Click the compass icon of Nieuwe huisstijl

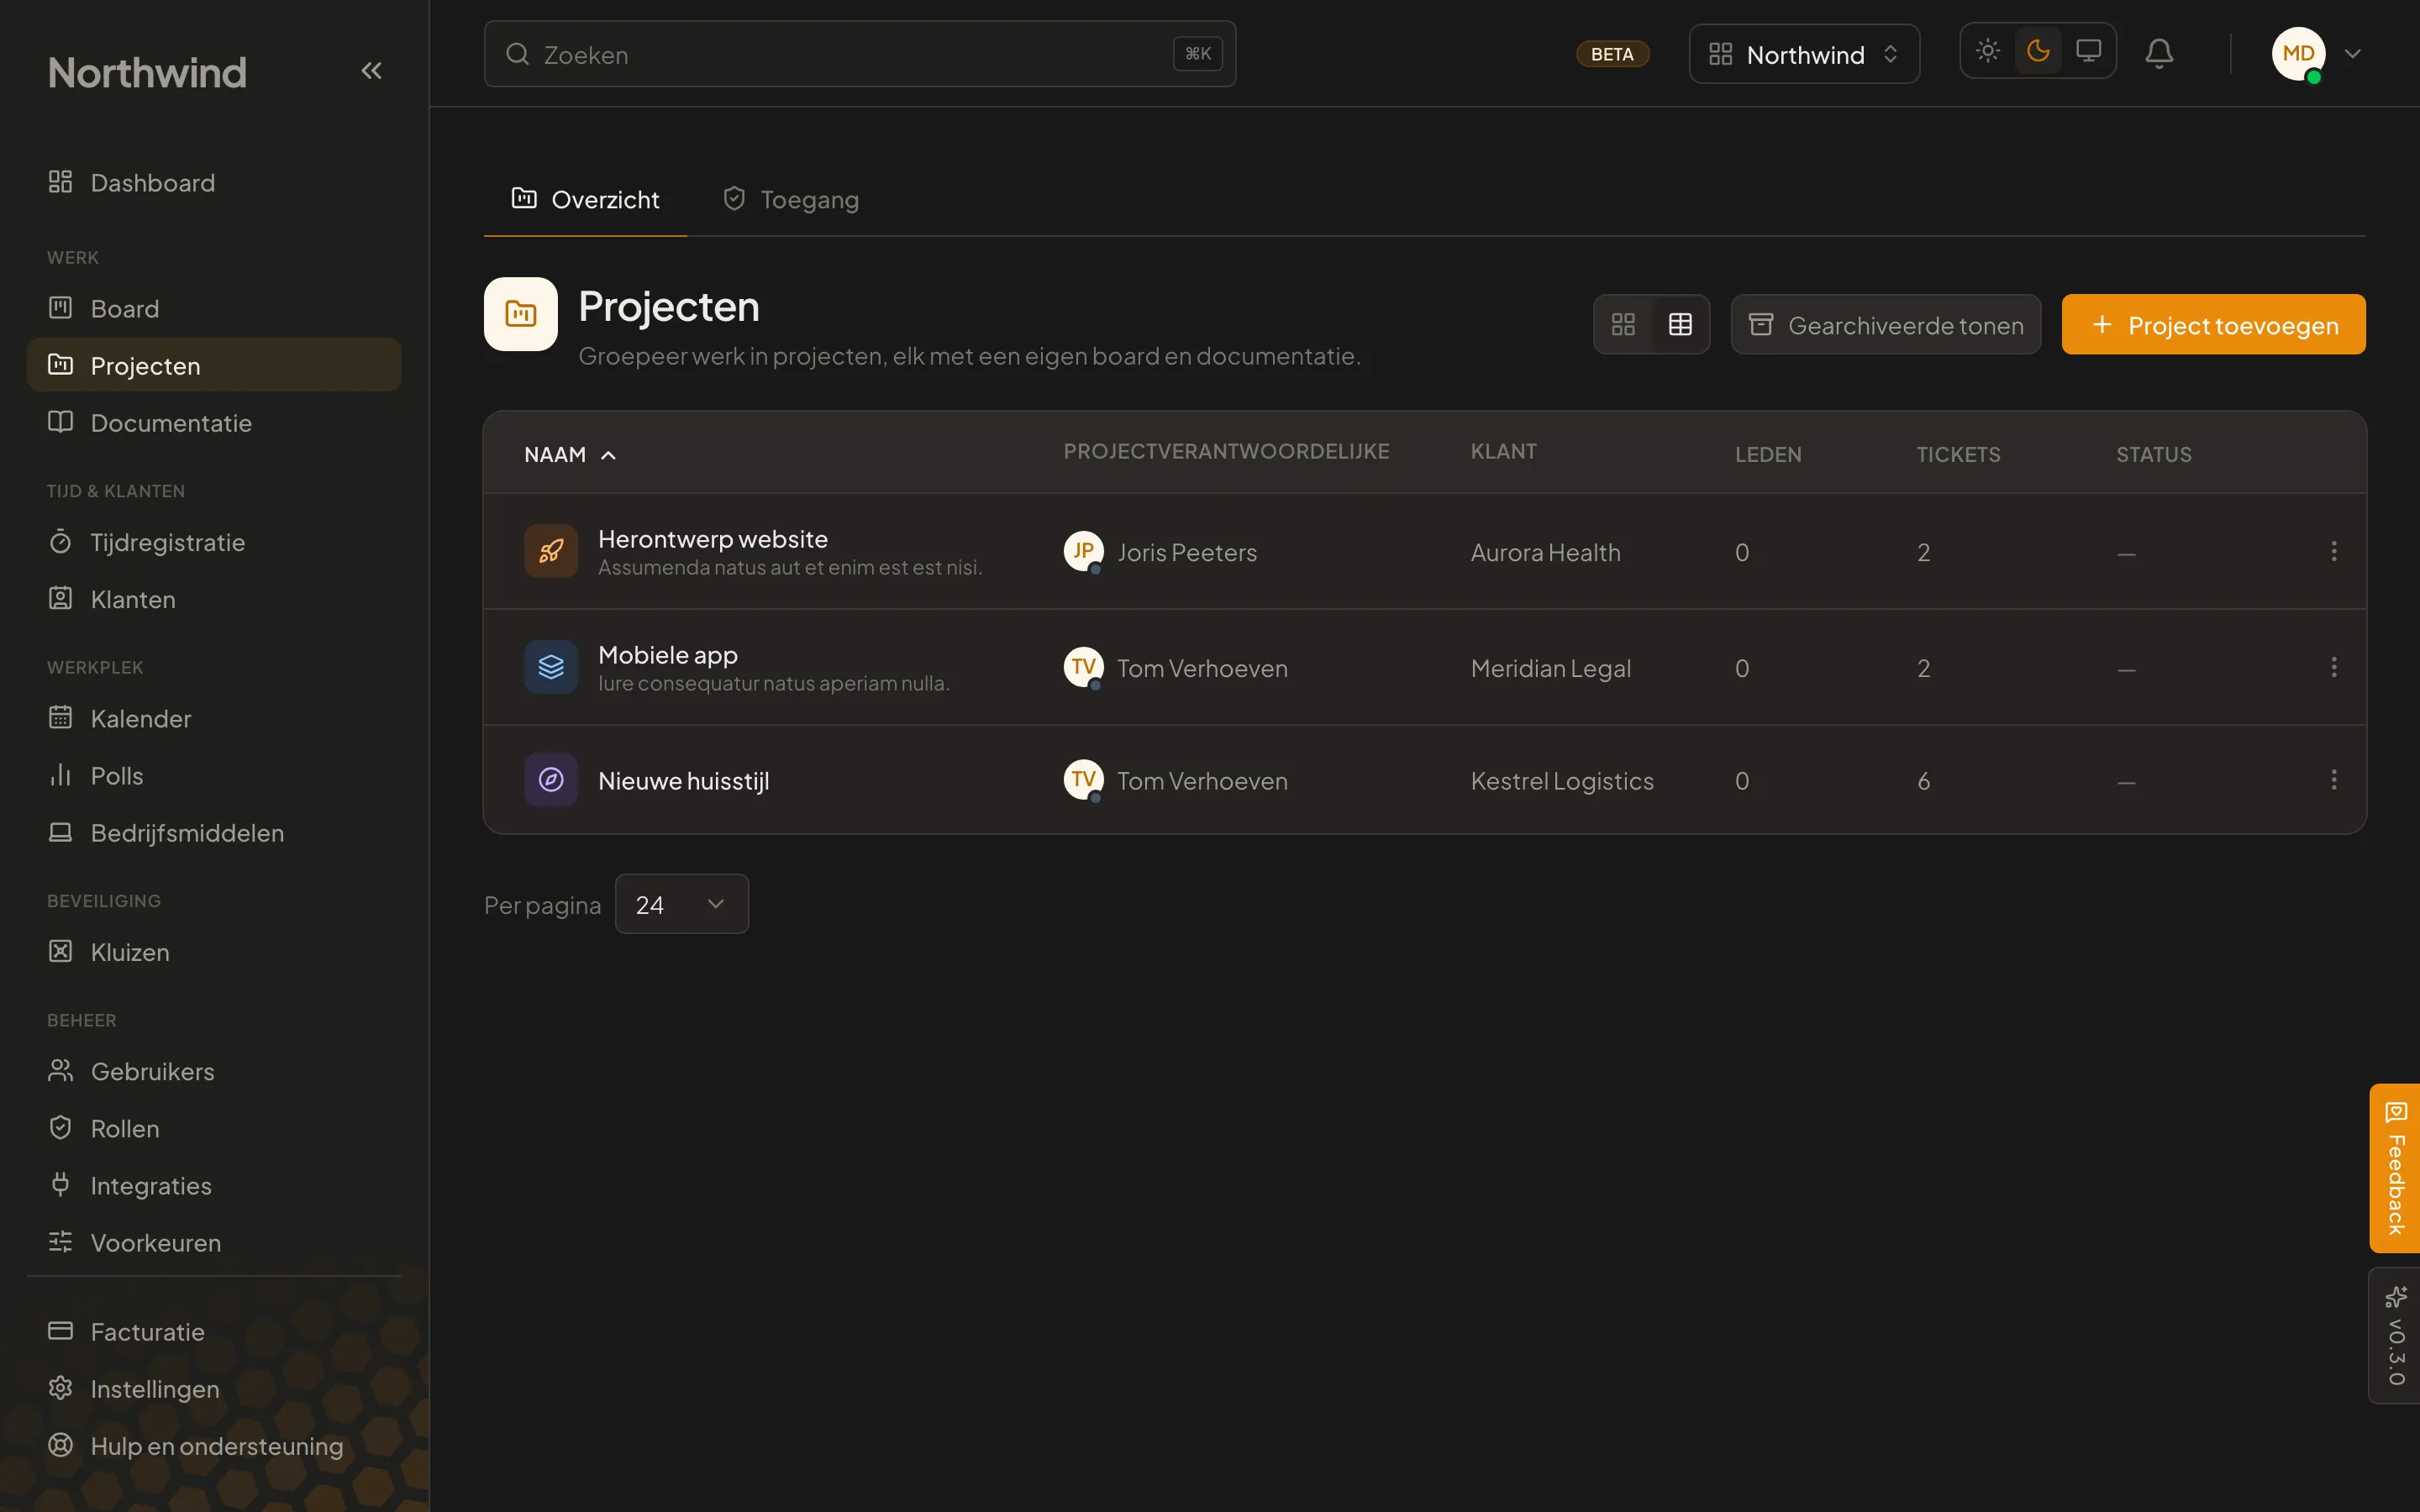[551, 780]
